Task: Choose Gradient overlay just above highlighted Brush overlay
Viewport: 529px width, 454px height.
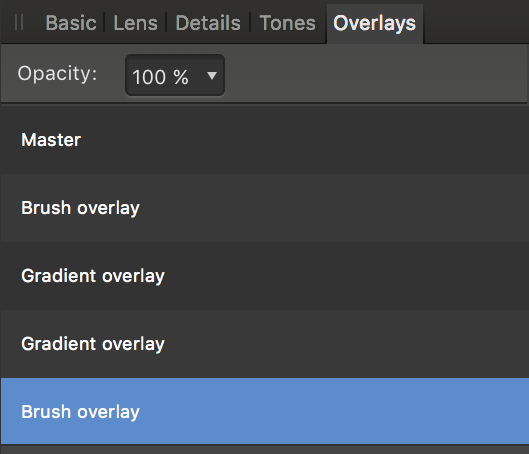Action: tap(264, 344)
